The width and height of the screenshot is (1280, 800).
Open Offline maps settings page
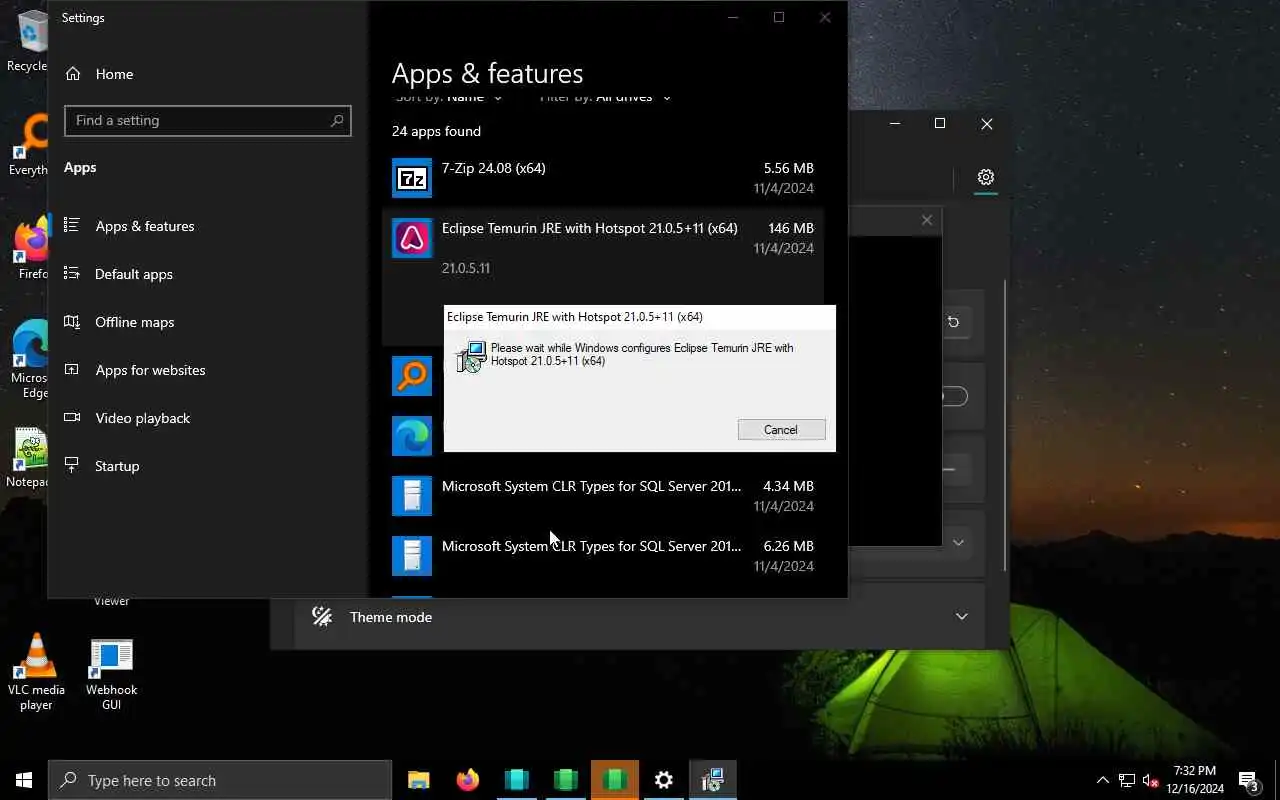click(208, 322)
